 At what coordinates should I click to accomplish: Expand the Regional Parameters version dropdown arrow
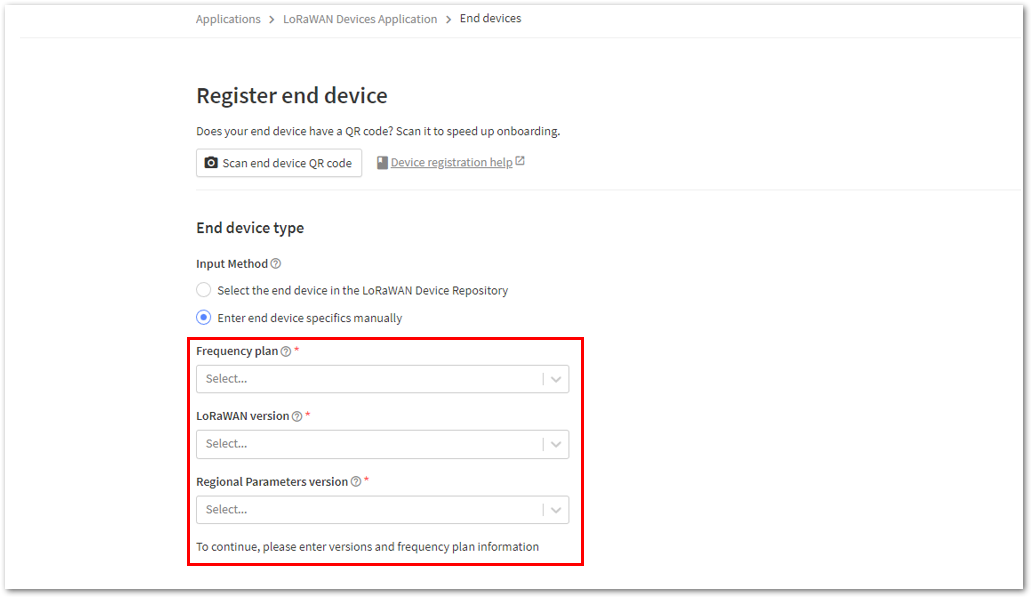coord(555,510)
